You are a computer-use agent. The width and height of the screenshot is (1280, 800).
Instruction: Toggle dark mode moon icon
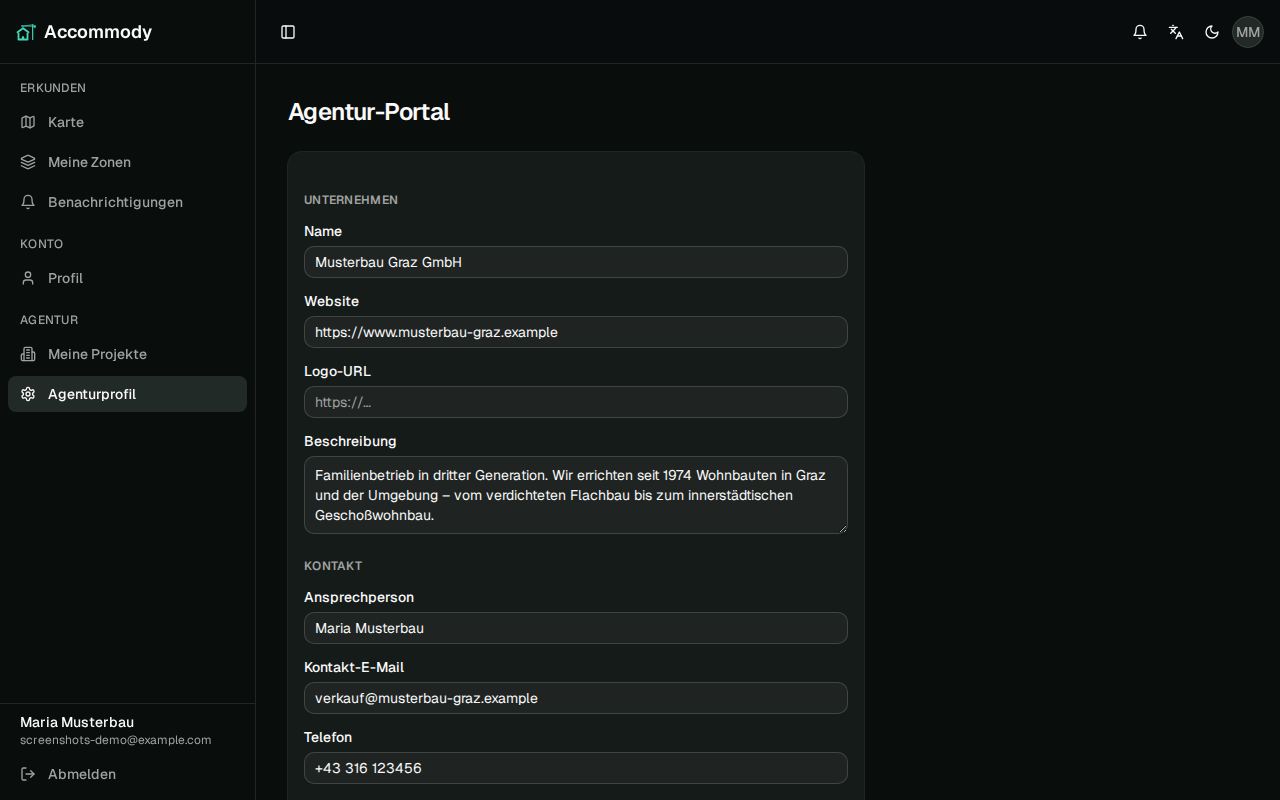pos(1212,32)
